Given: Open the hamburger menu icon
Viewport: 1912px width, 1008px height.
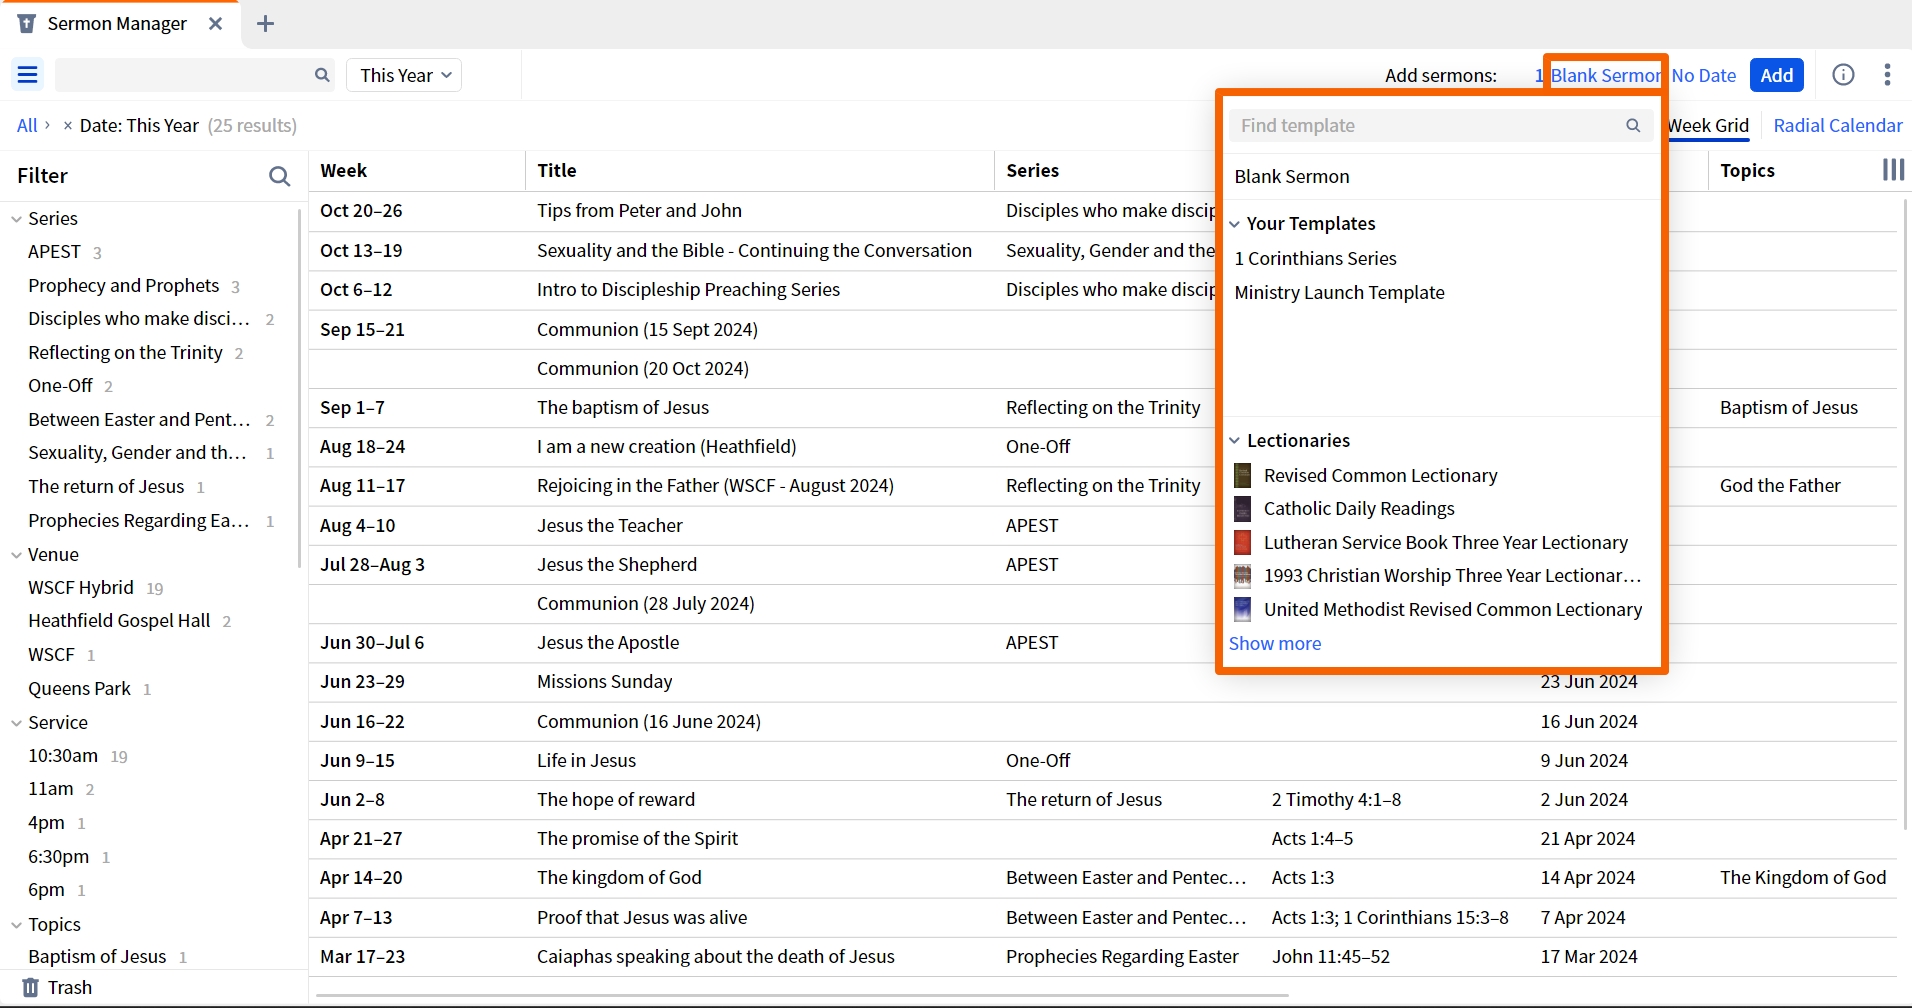Looking at the screenshot, I should pyautogui.click(x=28, y=75).
